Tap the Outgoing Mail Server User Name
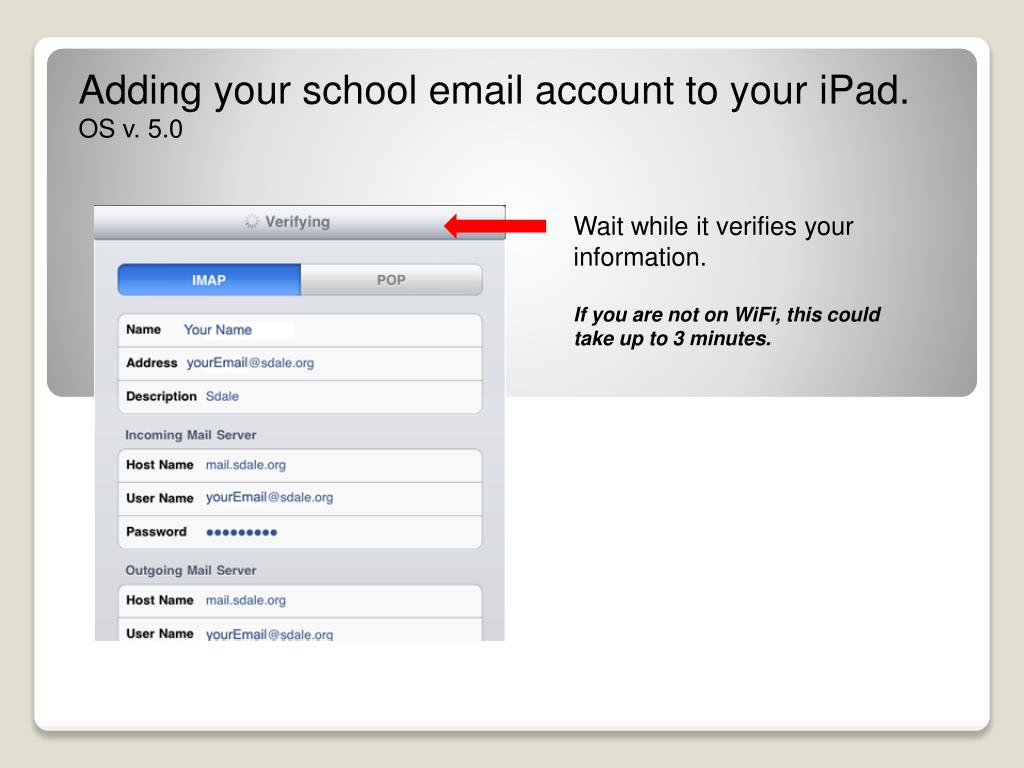The height and width of the screenshot is (768, 1024). 300,630
